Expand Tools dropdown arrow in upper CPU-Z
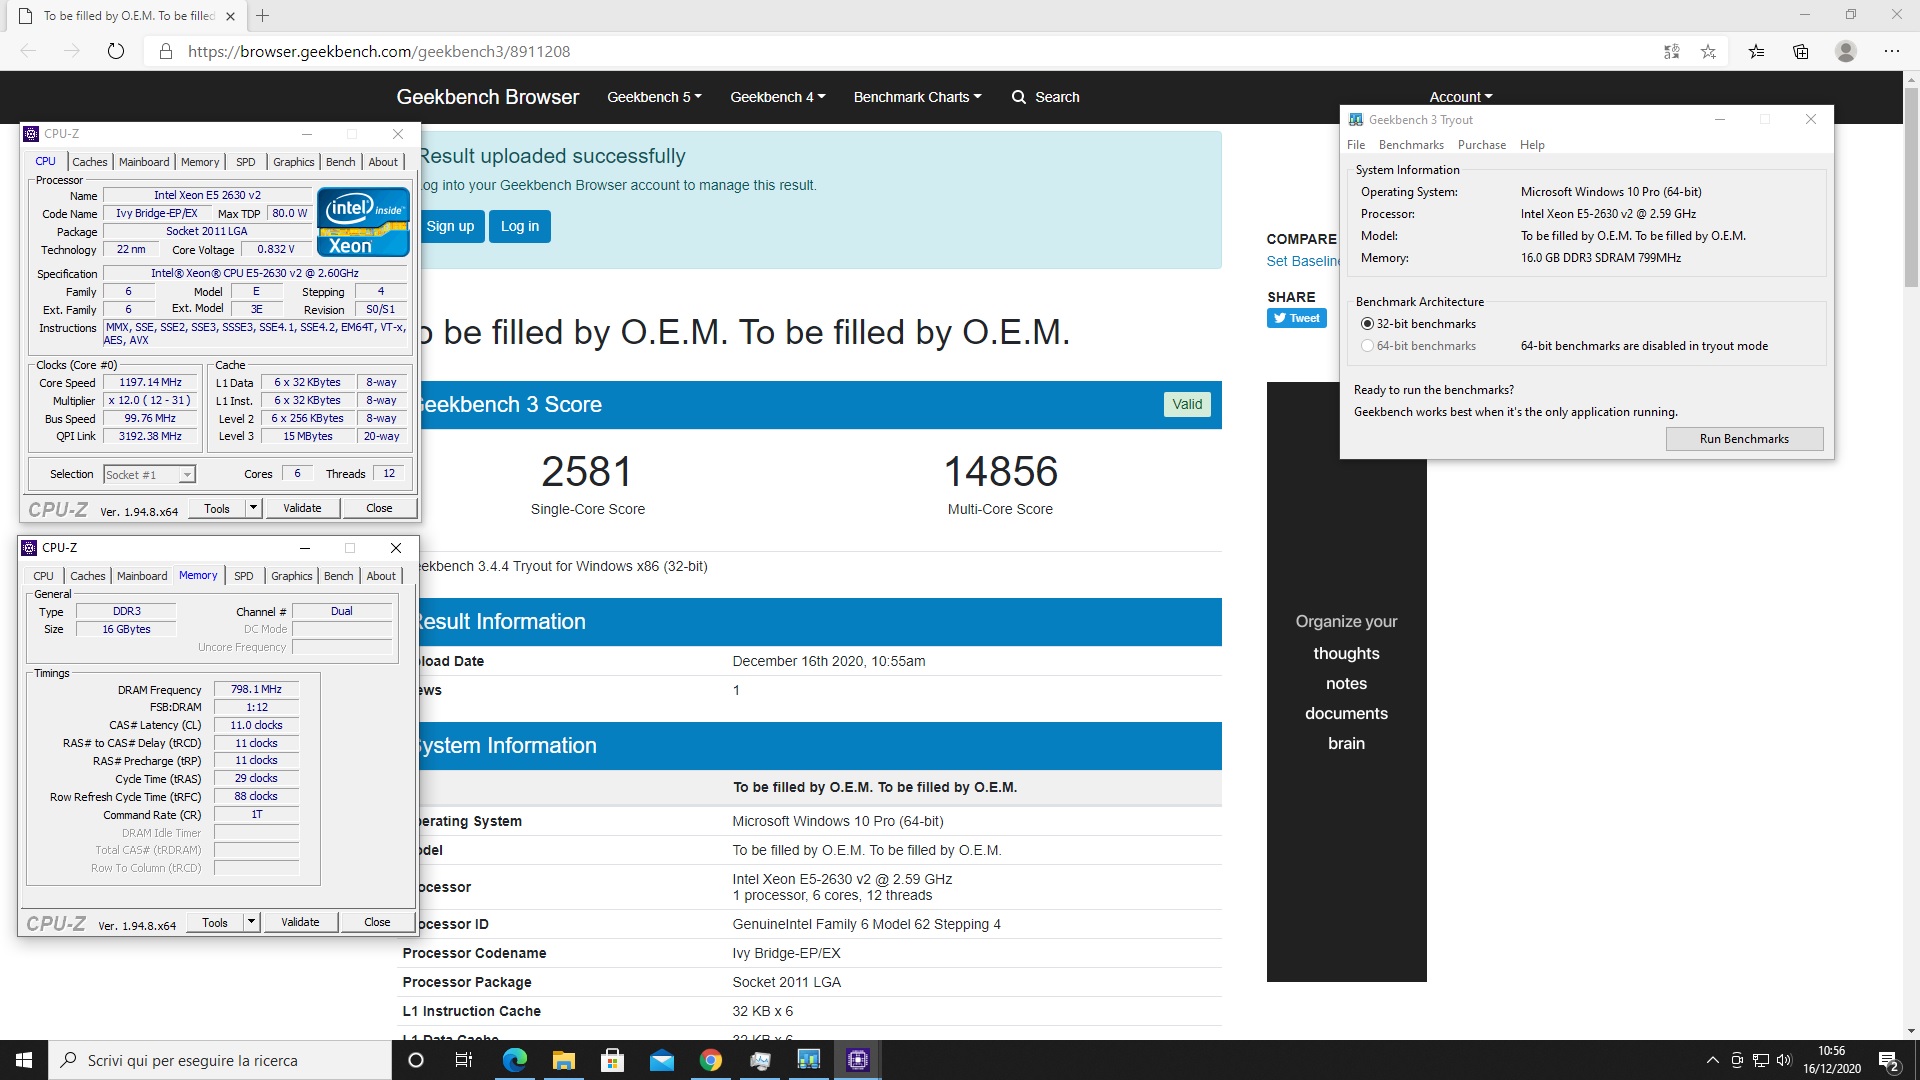The image size is (1920, 1080). 253,508
